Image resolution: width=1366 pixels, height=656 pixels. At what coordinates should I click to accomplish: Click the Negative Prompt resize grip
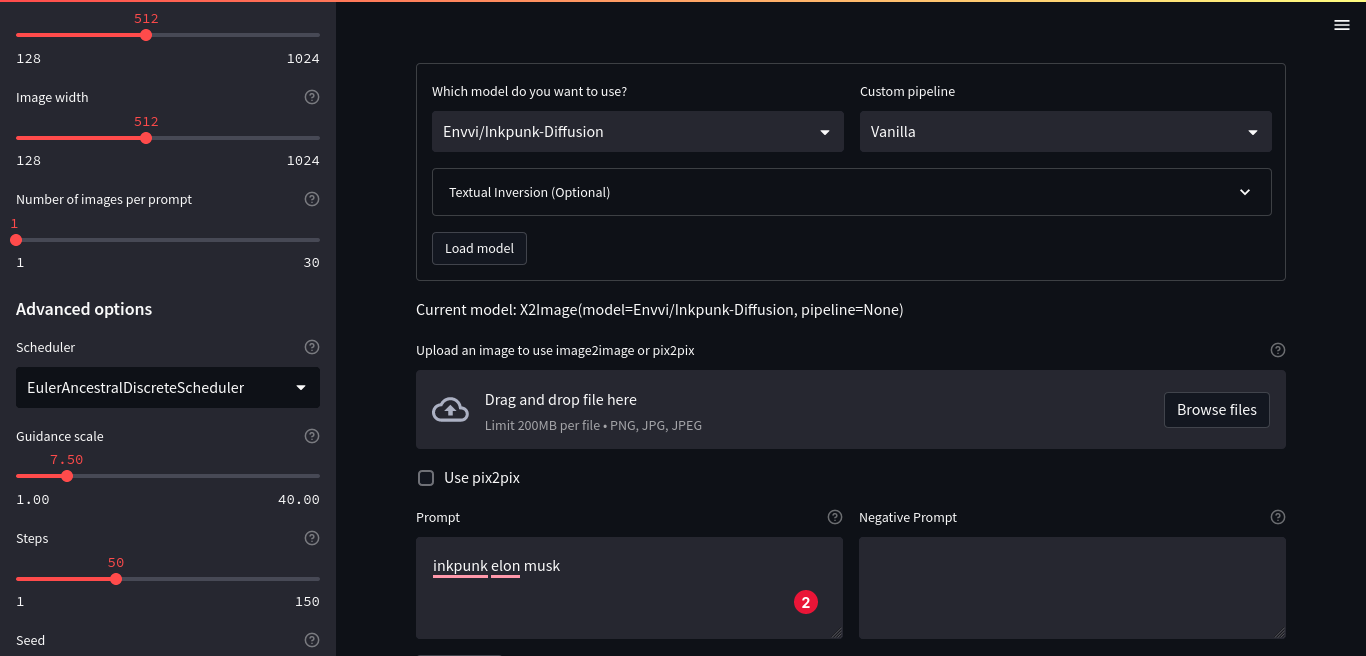(1279, 632)
